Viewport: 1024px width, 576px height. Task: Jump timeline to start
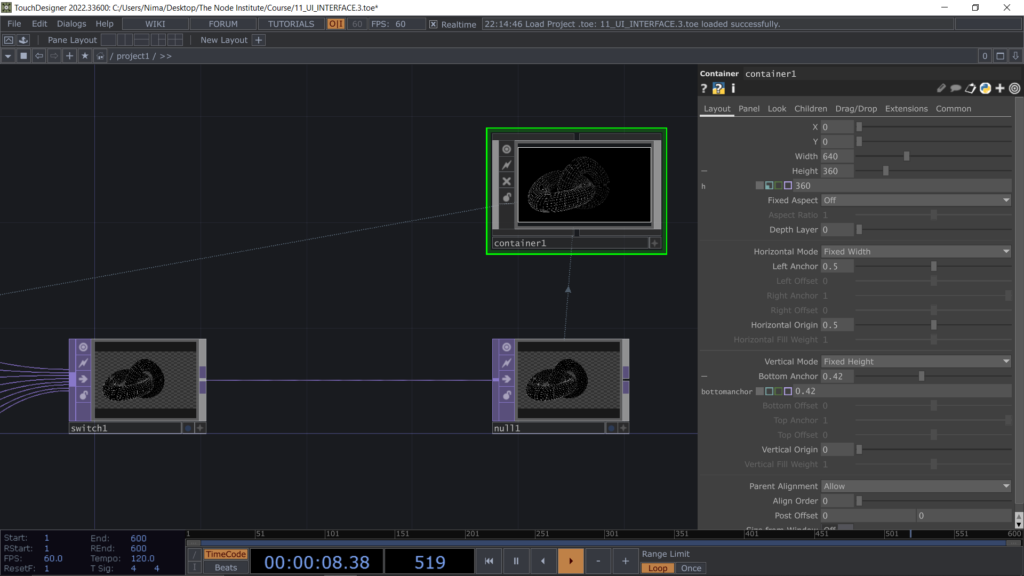pos(488,561)
